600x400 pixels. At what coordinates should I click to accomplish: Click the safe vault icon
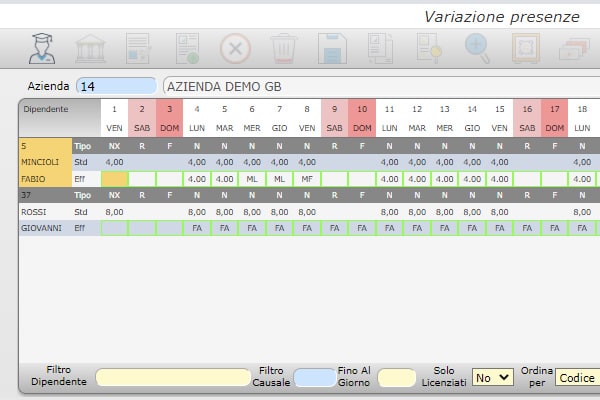(x=525, y=48)
